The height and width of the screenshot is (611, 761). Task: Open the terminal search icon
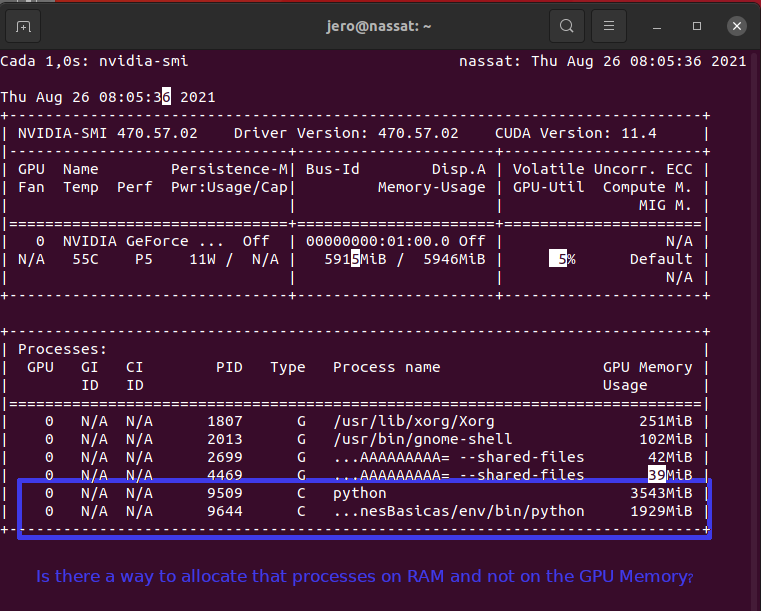567,25
